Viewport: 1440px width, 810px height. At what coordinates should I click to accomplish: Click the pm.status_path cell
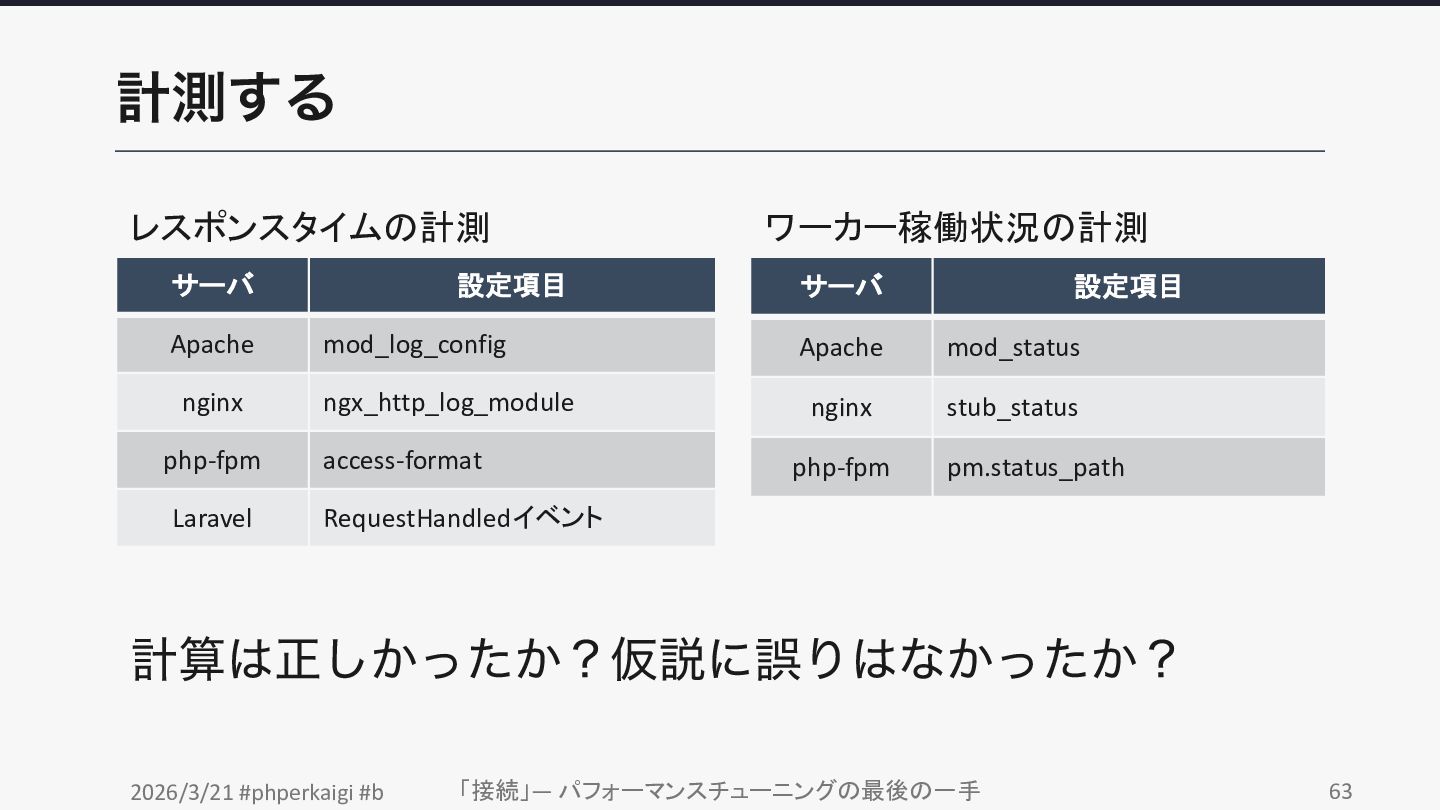point(1129,467)
